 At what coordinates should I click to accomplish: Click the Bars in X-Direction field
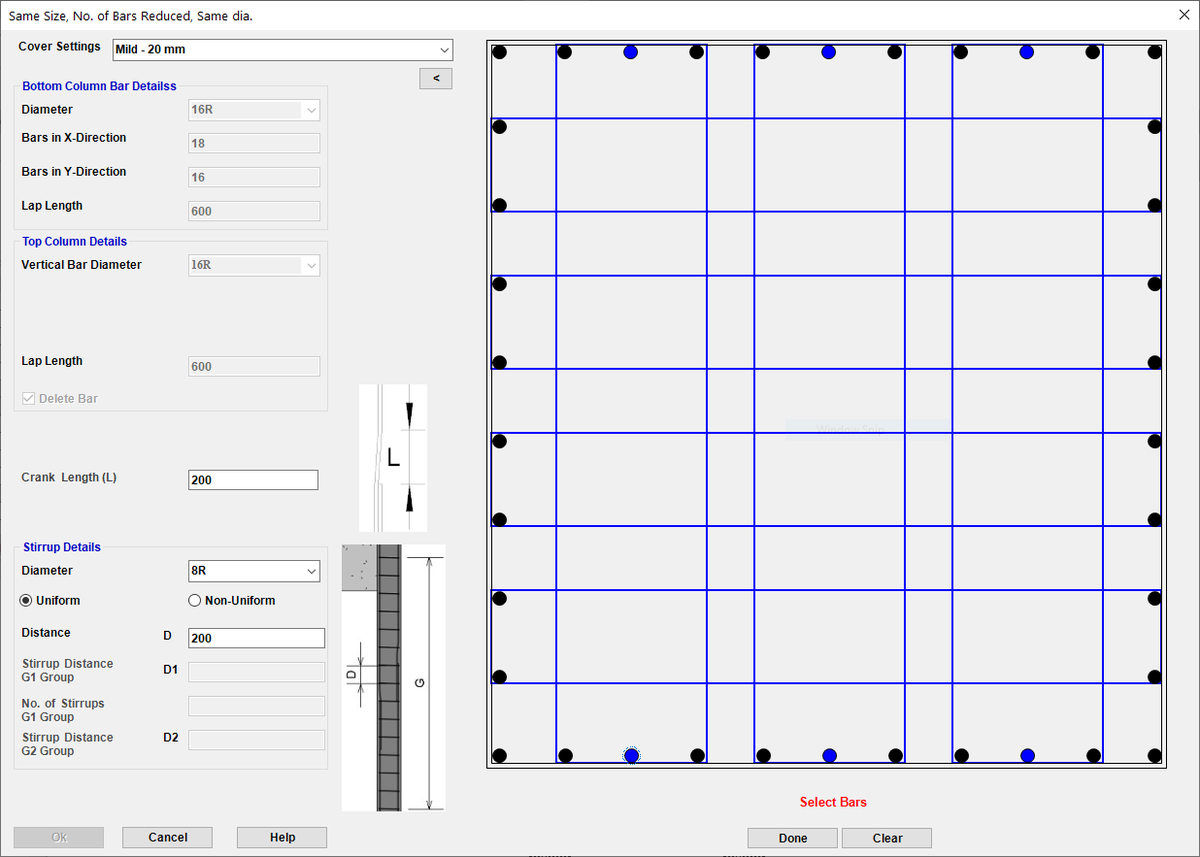[x=254, y=143]
